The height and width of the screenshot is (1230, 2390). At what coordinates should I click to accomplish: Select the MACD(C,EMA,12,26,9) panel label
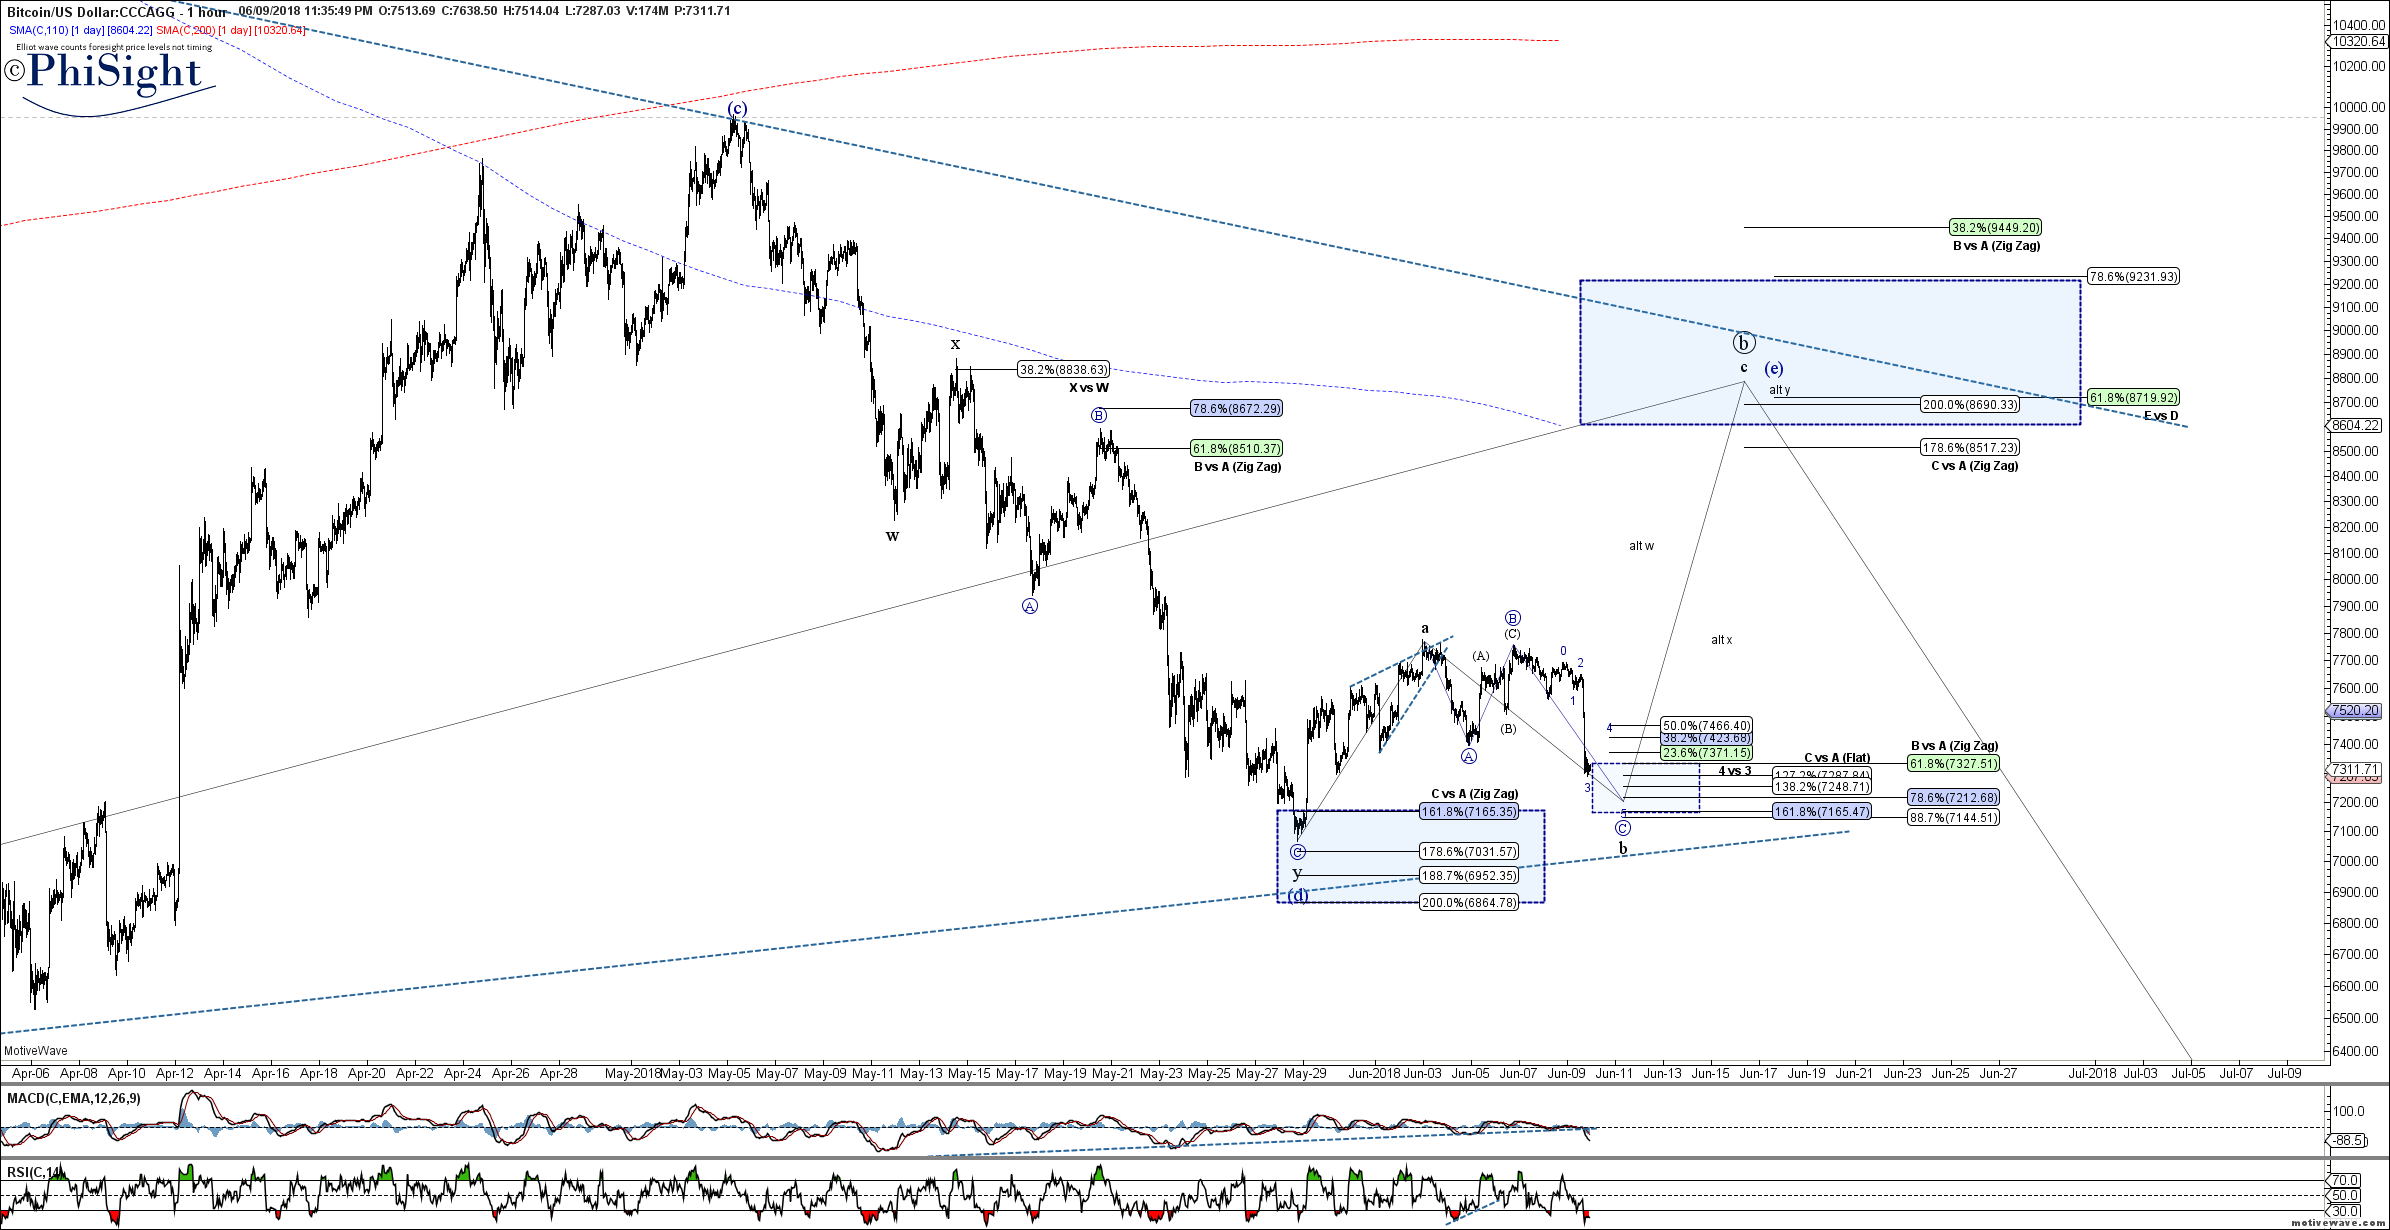[74, 1098]
